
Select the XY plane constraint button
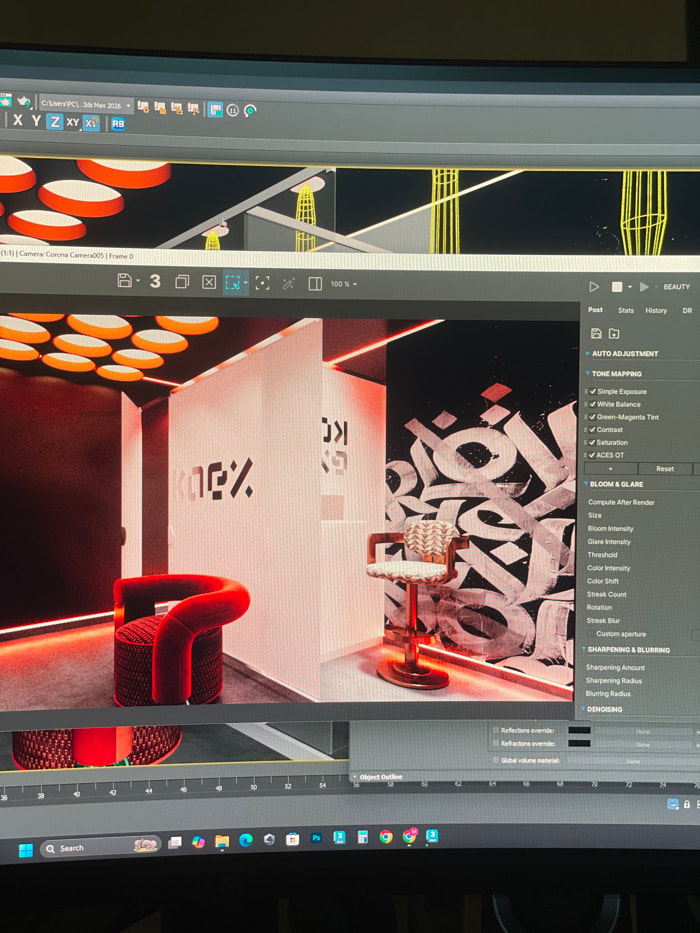73,122
